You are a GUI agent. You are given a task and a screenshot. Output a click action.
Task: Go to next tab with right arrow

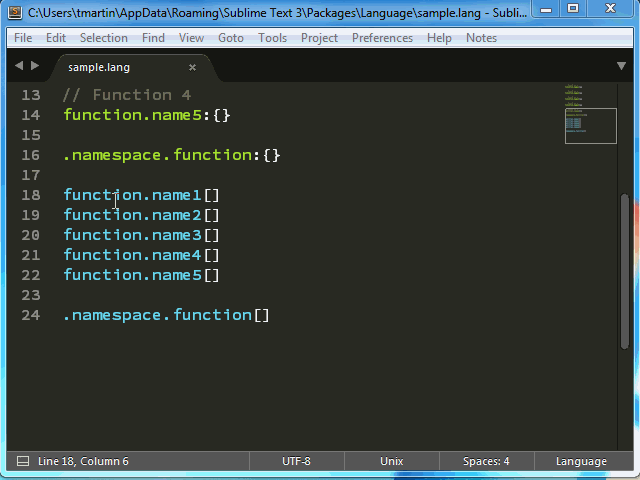click(x=35, y=65)
